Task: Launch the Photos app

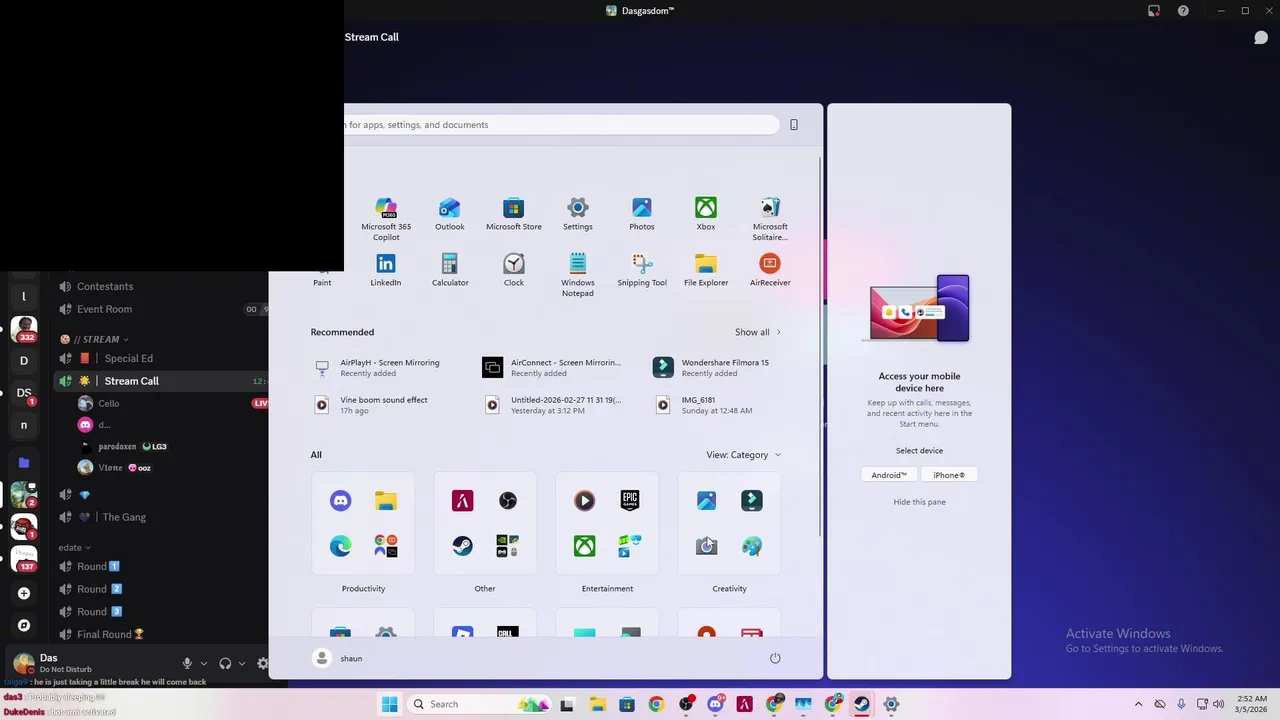Action: coord(642,214)
